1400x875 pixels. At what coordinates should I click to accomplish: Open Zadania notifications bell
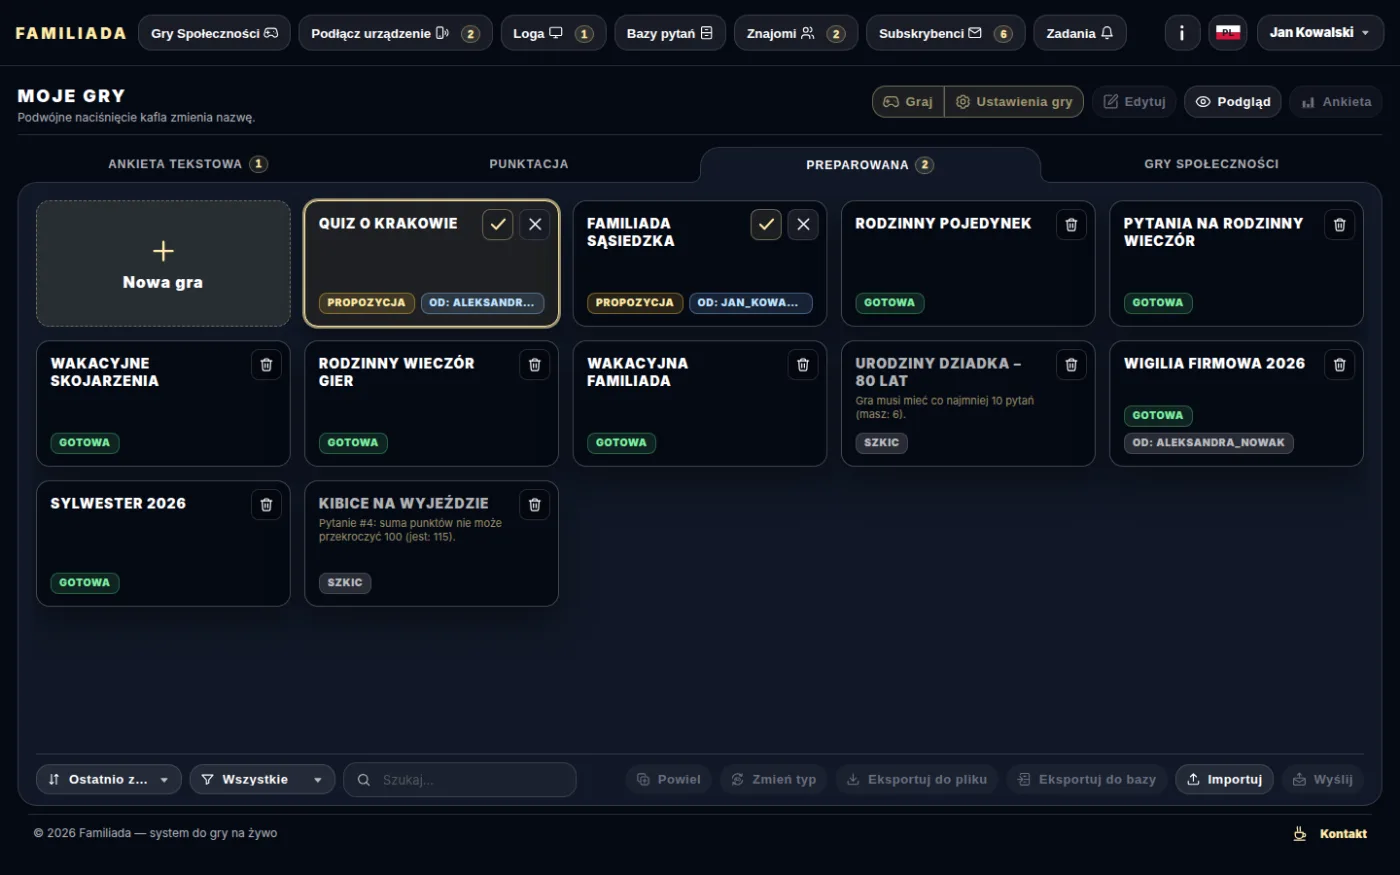1080,33
